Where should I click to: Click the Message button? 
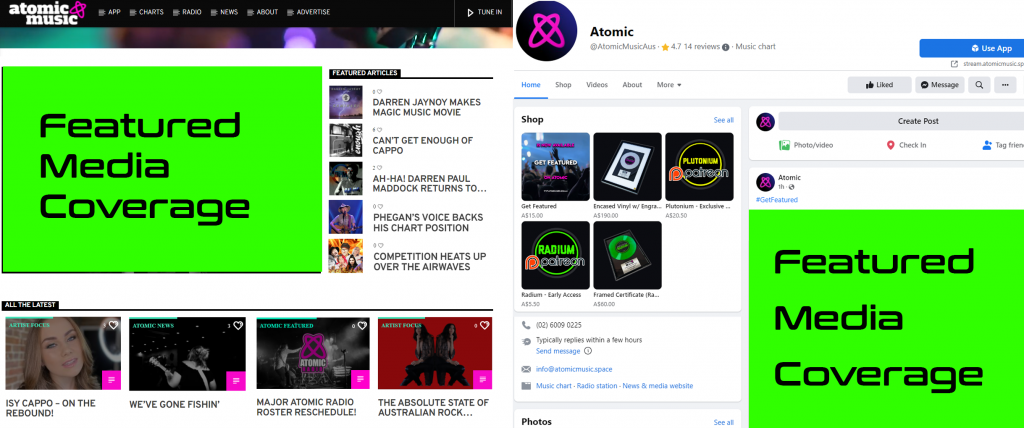940,85
